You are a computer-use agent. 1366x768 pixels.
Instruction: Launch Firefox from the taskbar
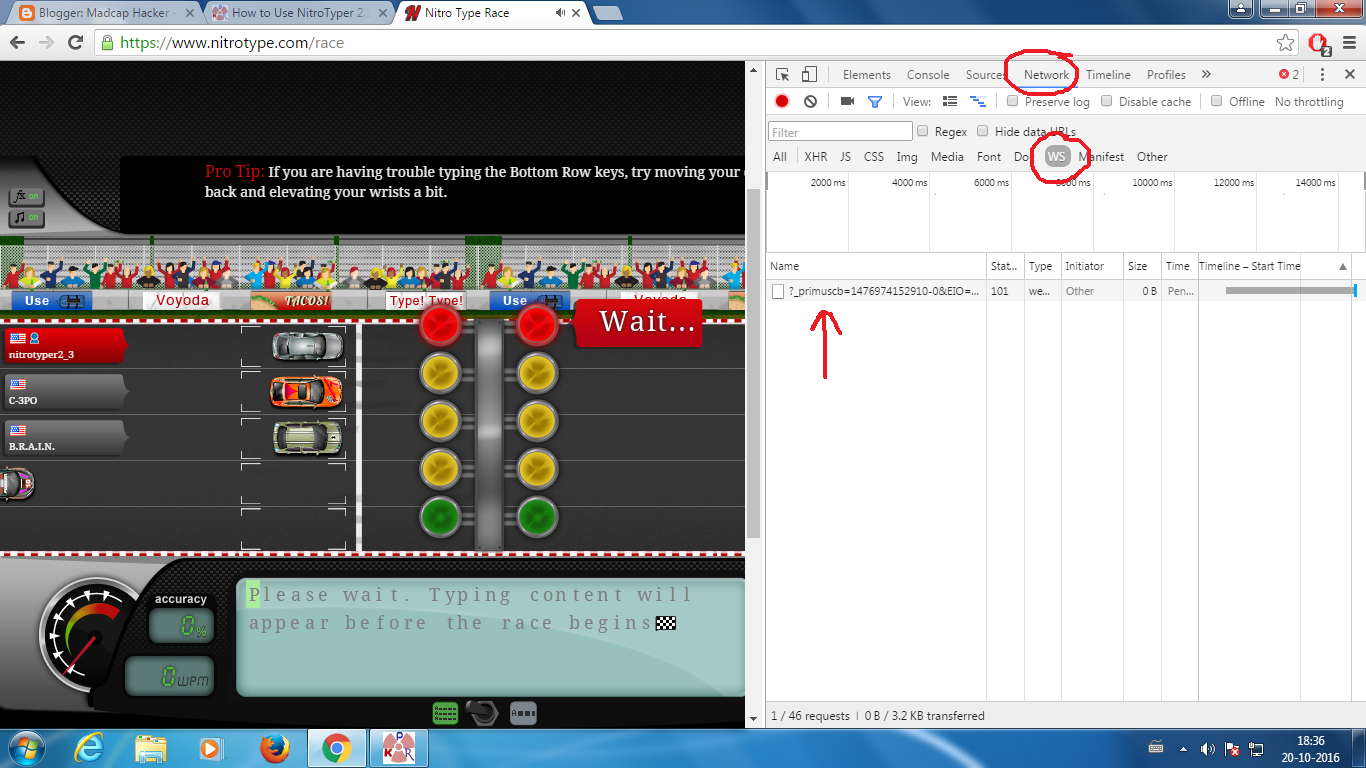point(274,748)
